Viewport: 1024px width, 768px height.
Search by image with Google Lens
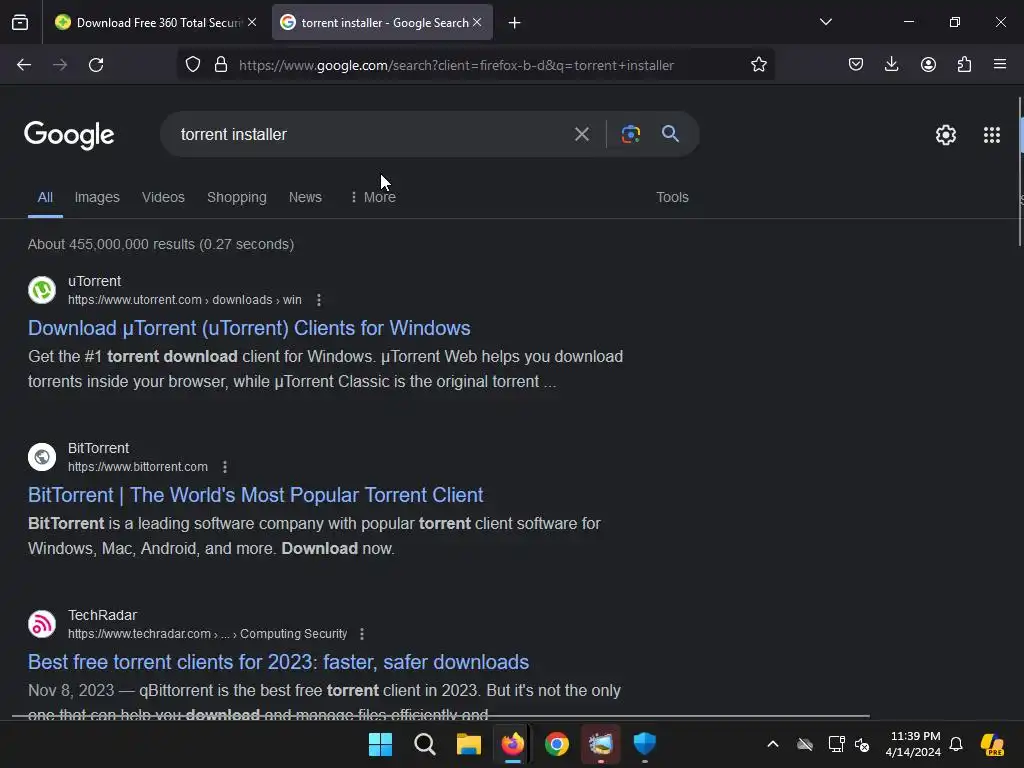[x=630, y=135]
